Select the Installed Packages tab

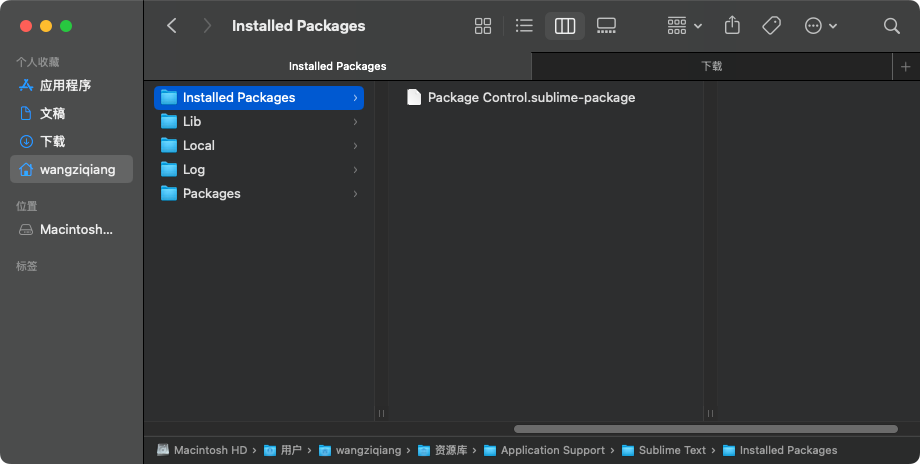pos(337,66)
